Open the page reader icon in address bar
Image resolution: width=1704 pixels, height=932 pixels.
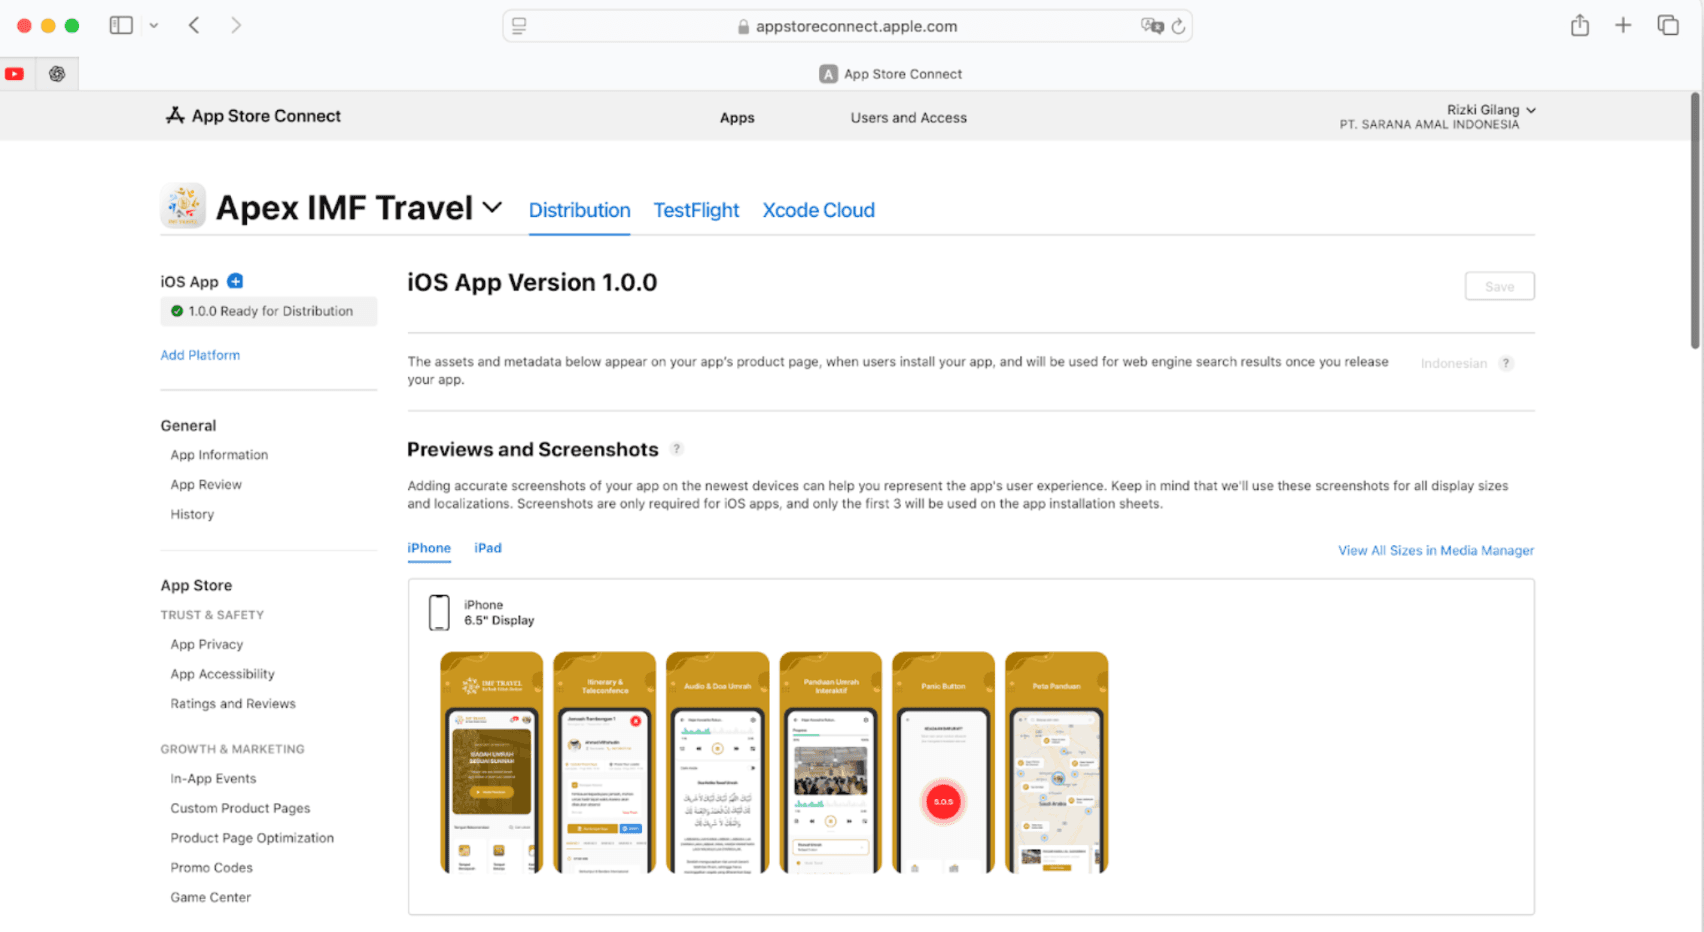[519, 26]
